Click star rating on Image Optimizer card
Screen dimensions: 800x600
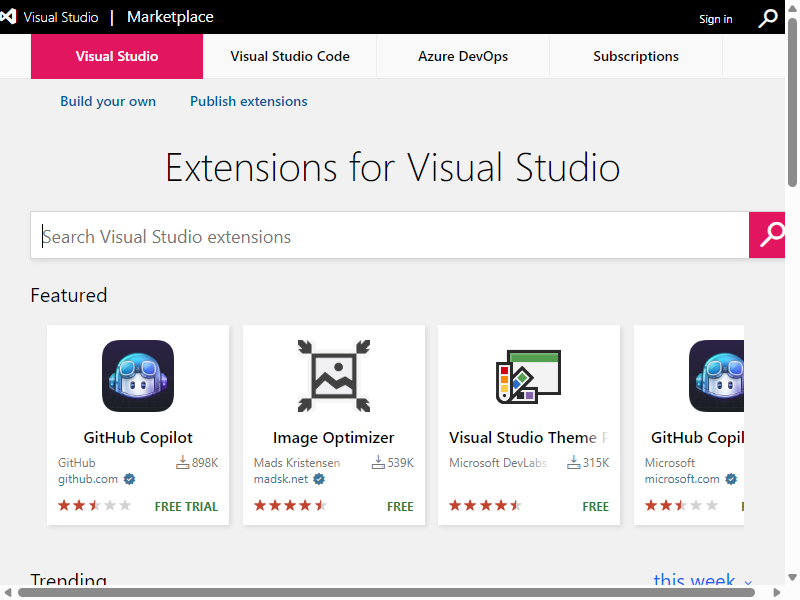tap(290, 506)
